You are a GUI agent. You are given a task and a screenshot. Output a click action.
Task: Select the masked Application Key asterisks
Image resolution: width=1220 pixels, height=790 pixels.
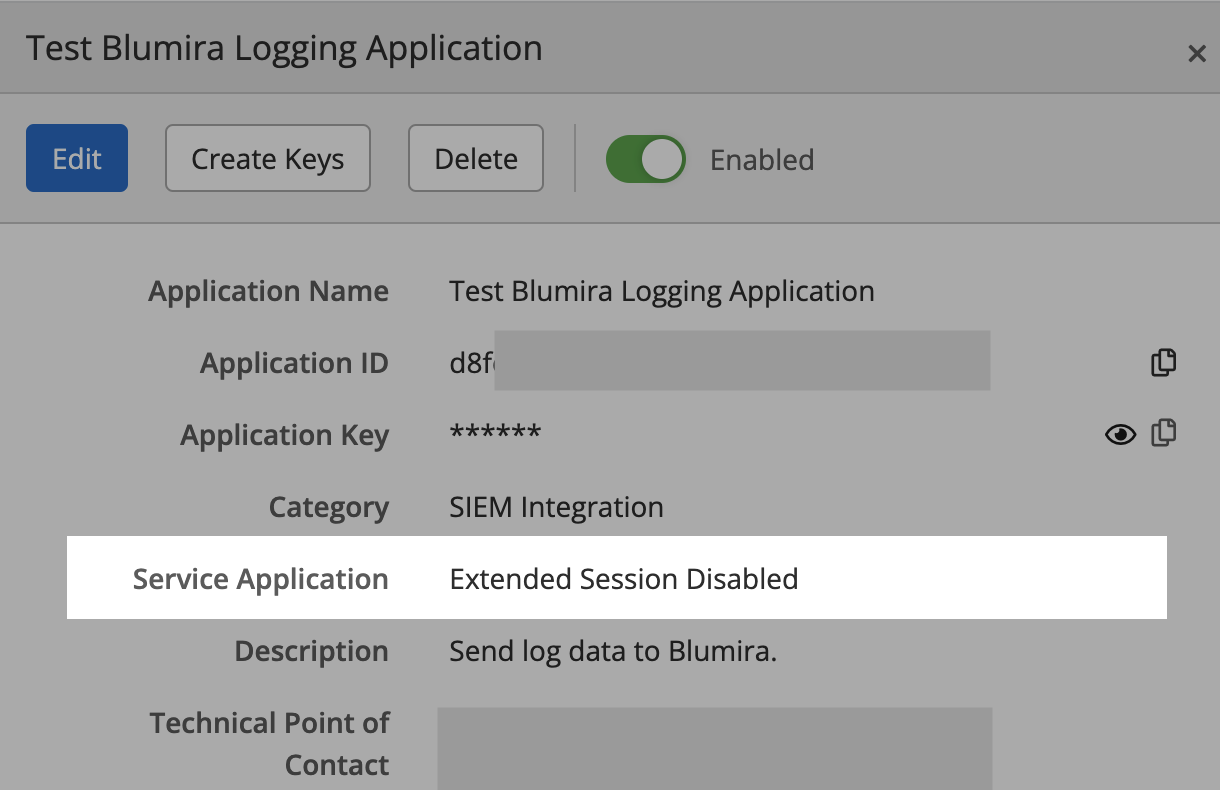(495, 434)
